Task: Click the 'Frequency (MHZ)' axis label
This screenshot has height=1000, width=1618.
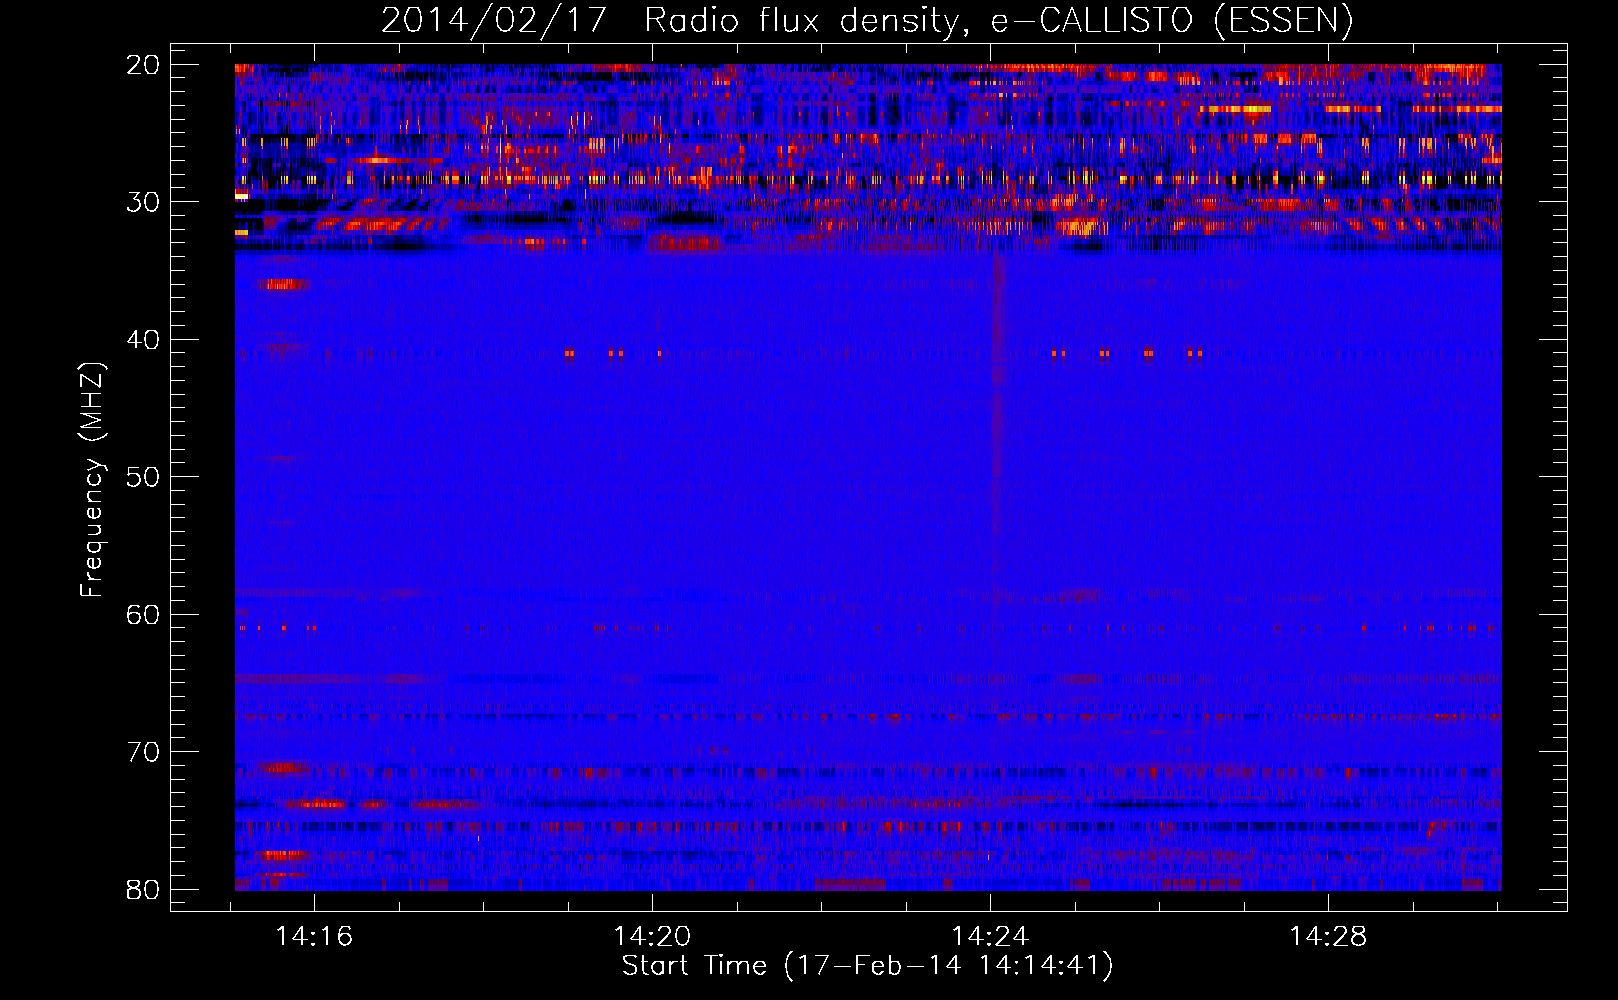Action: [91, 479]
